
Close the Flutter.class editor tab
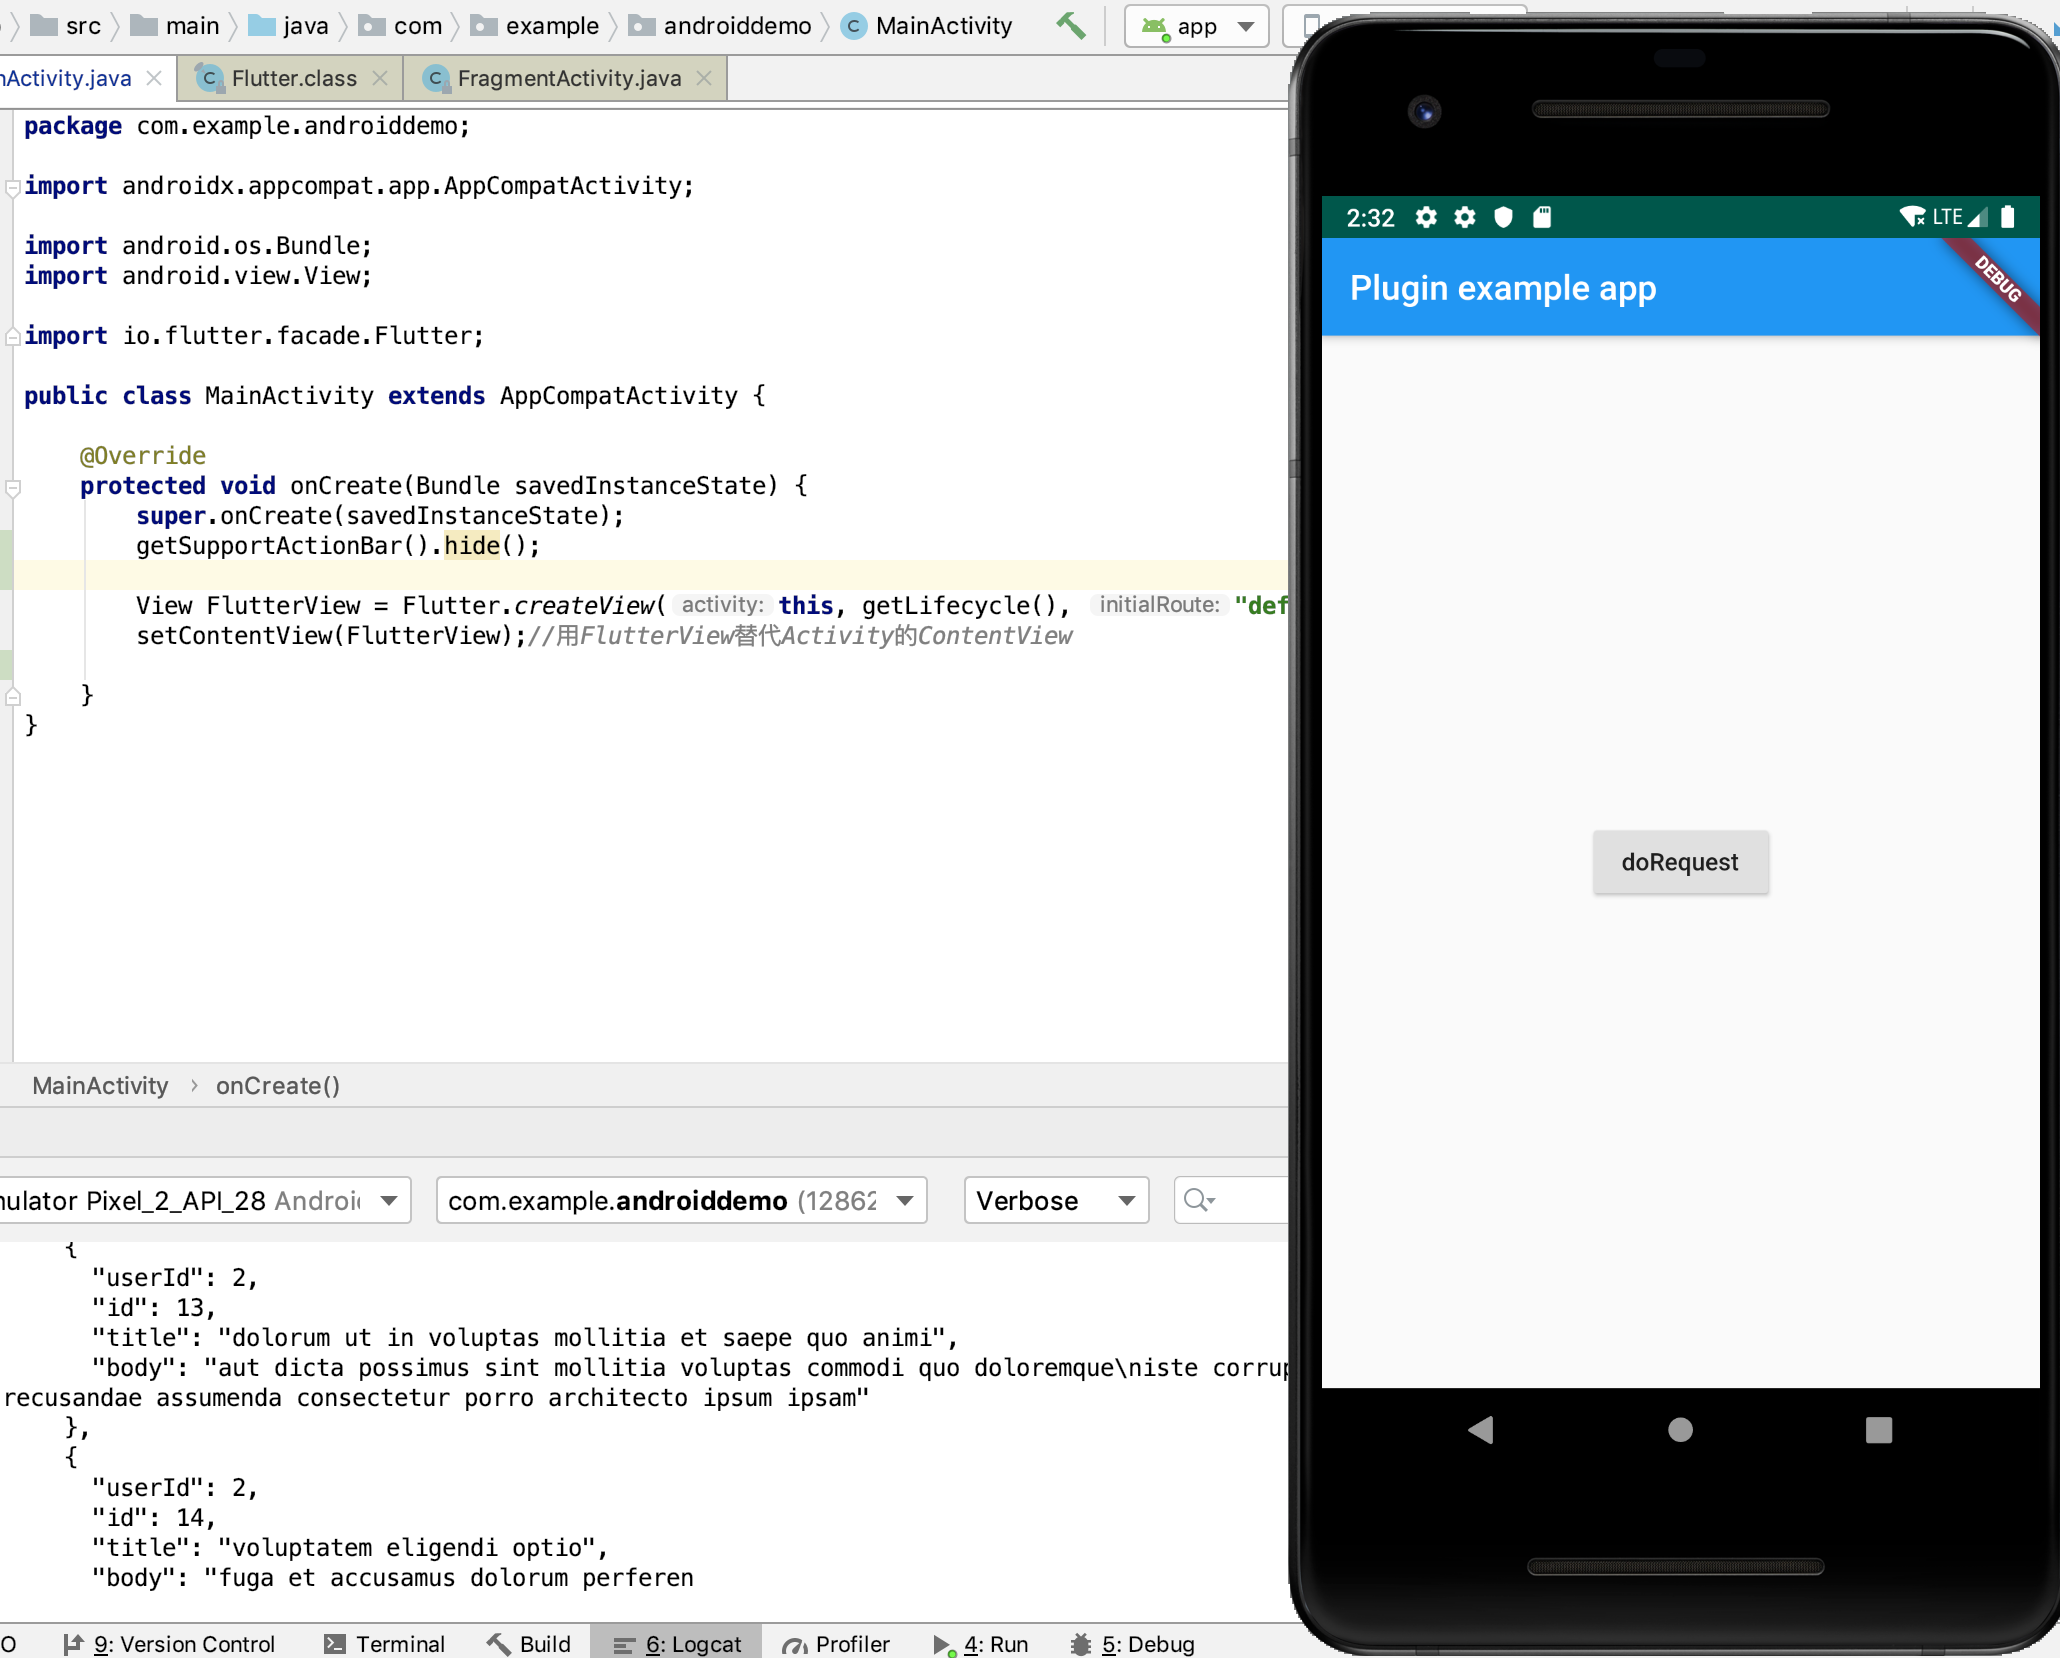(x=380, y=78)
